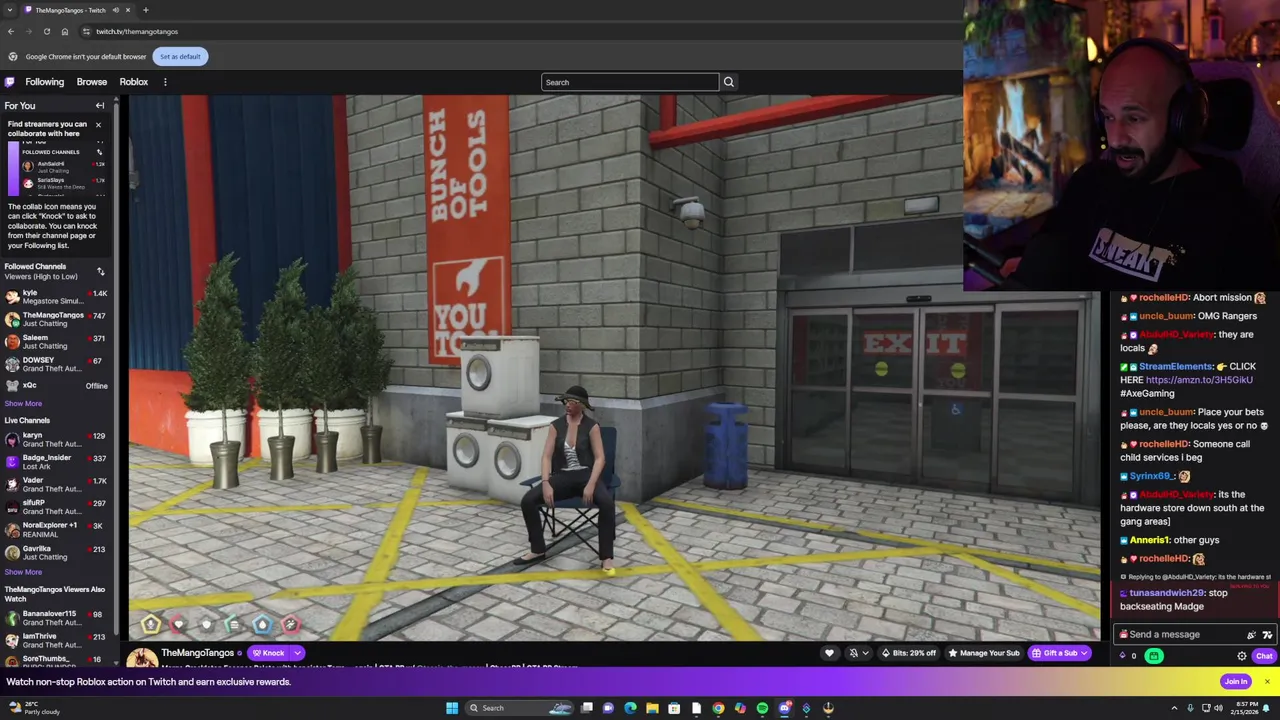Viewport: 1280px width, 720px height.
Task: Open a new Chrome tab
Action: tap(145, 10)
